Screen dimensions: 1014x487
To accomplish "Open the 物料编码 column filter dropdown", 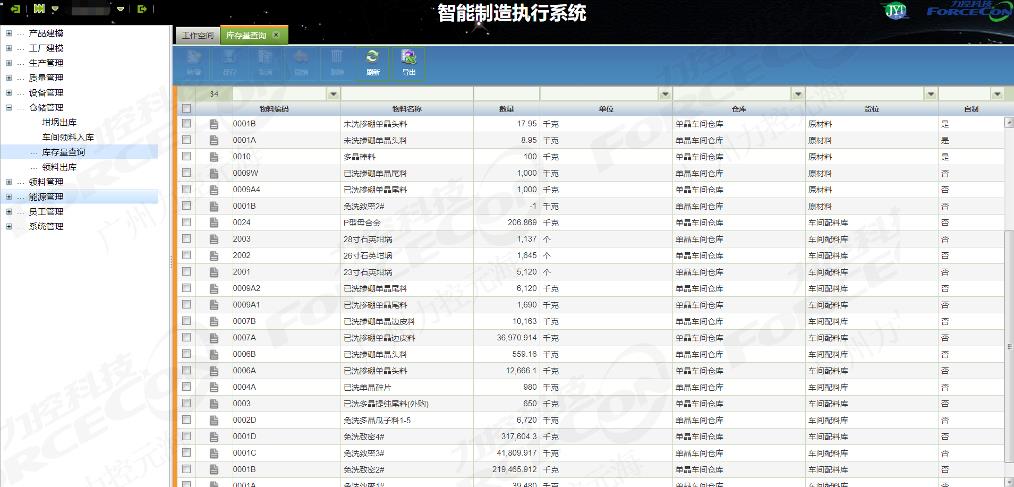I will pyautogui.click(x=333, y=94).
